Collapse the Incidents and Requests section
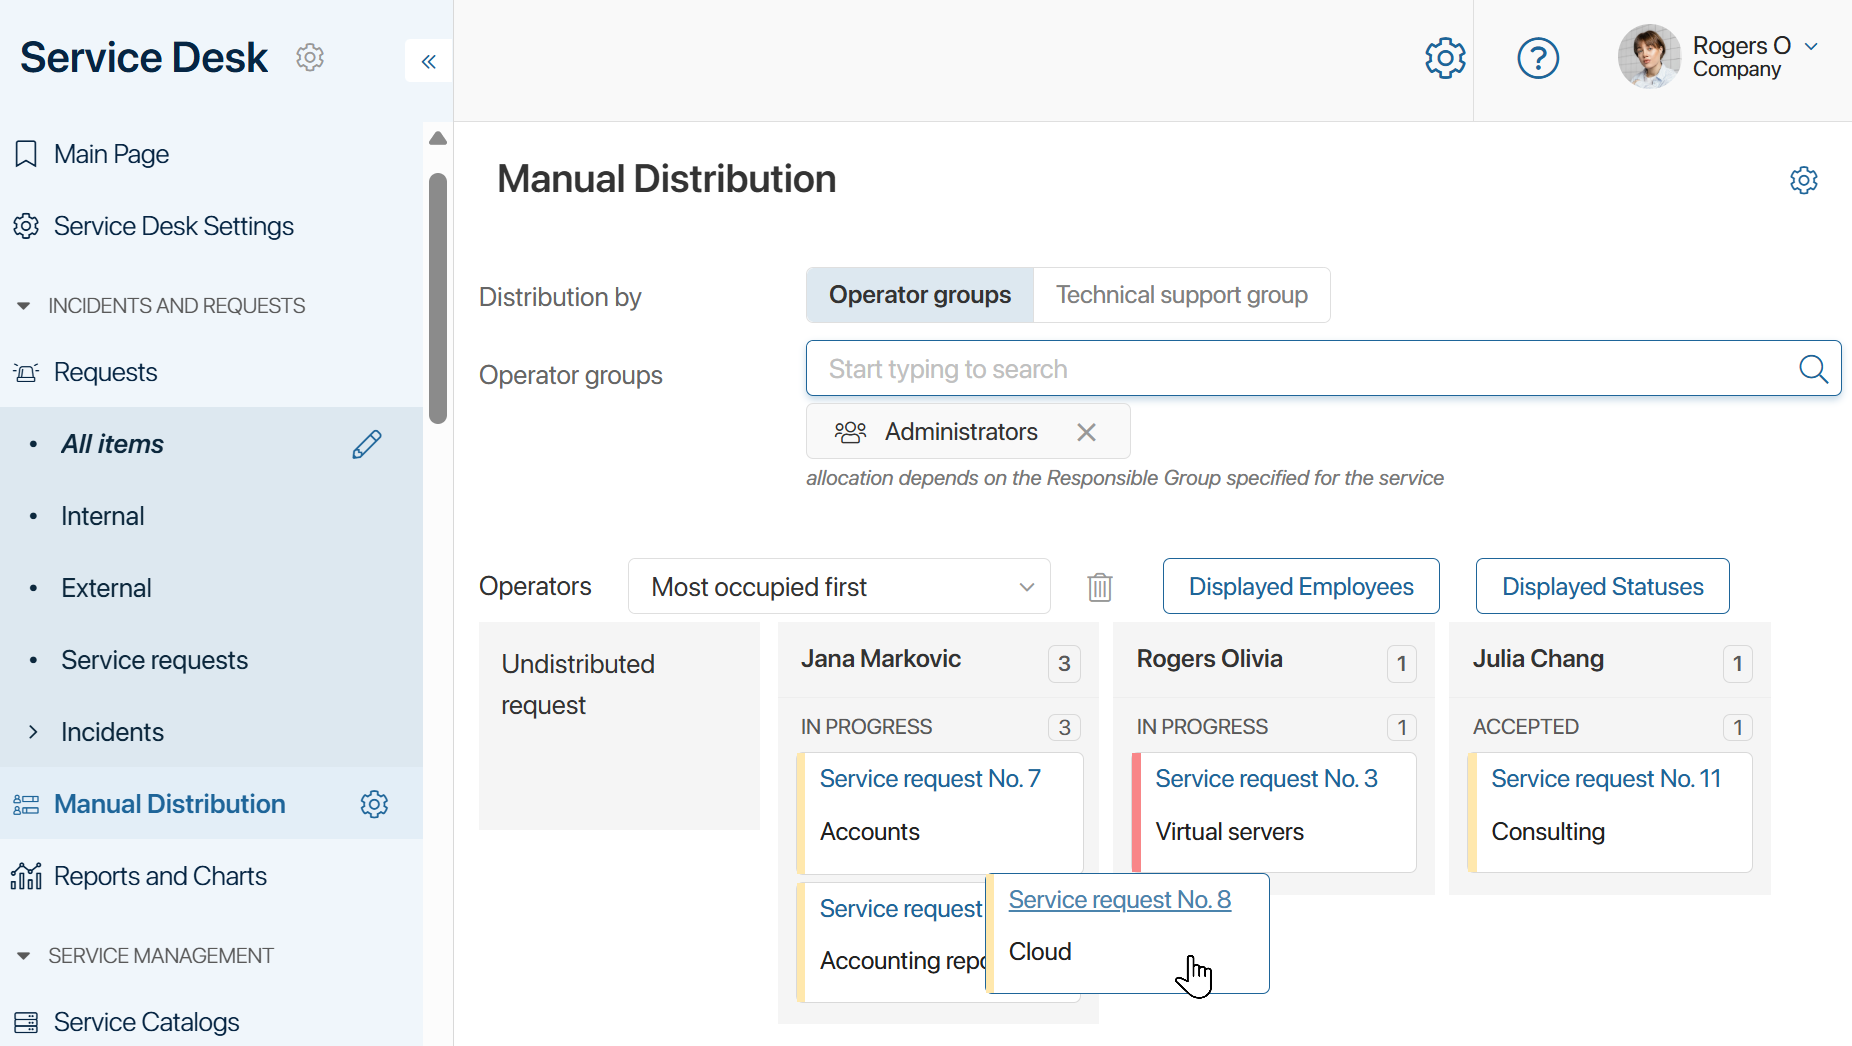Viewport: 1852px width, 1046px height. point(23,306)
